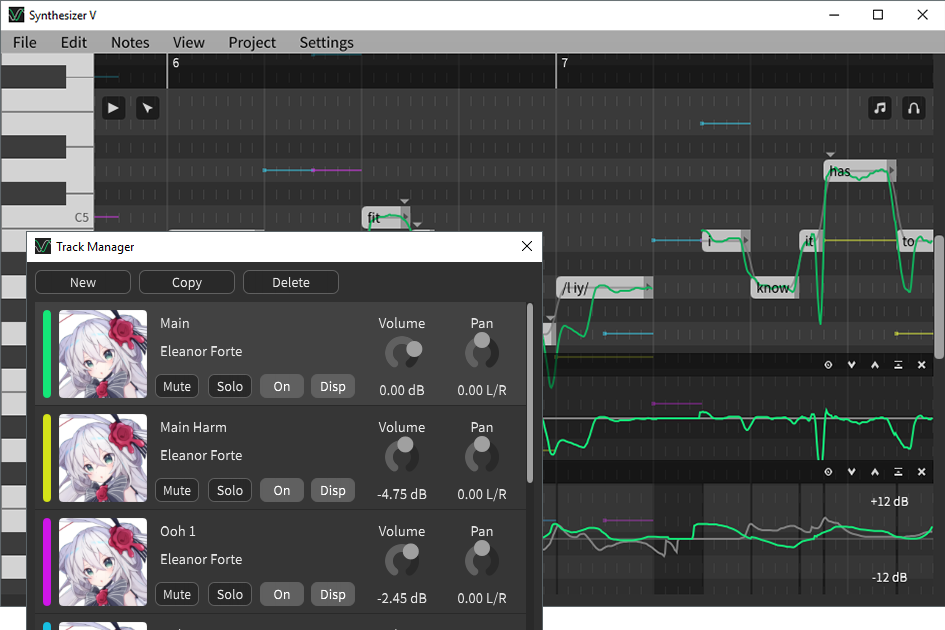The width and height of the screenshot is (945, 630).
Task: Click magenta color swatch of Ooh 1 track
Action: point(47,562)
